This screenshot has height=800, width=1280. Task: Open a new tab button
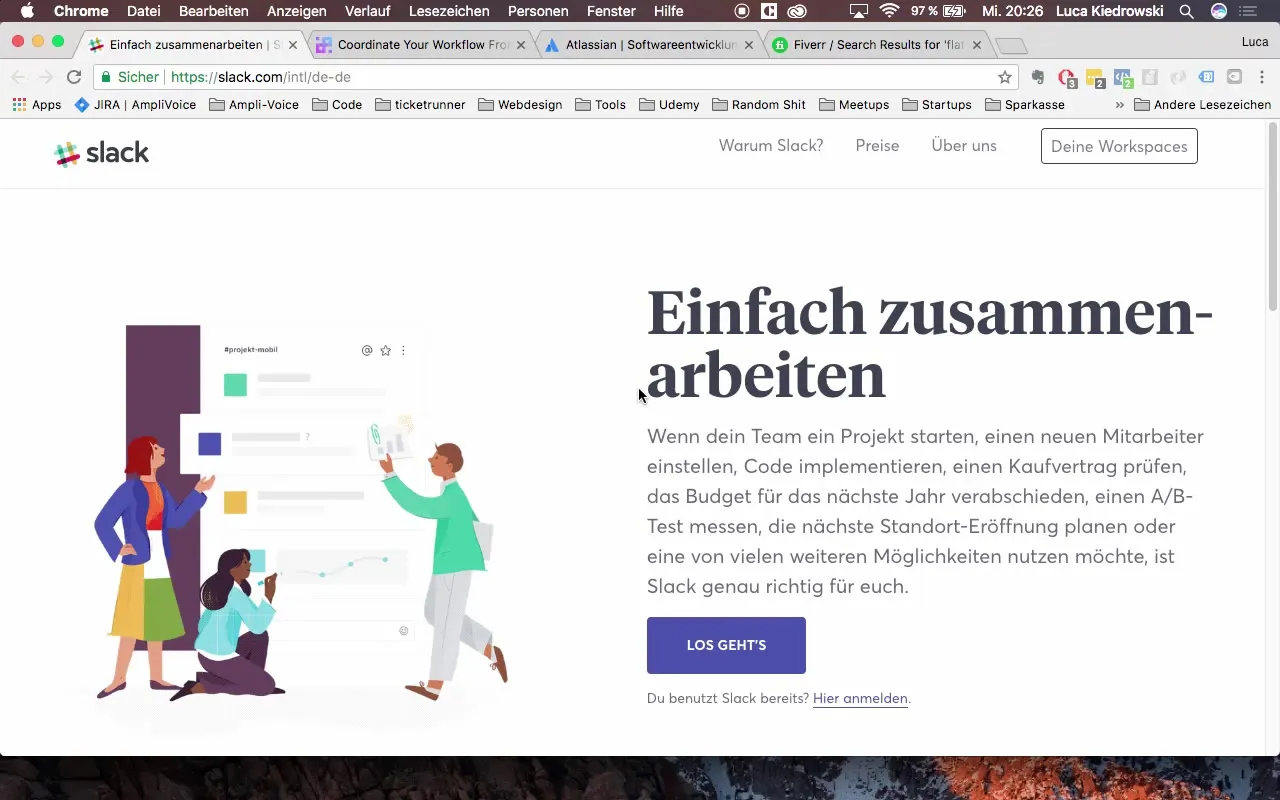click(x=1011, y=46)
